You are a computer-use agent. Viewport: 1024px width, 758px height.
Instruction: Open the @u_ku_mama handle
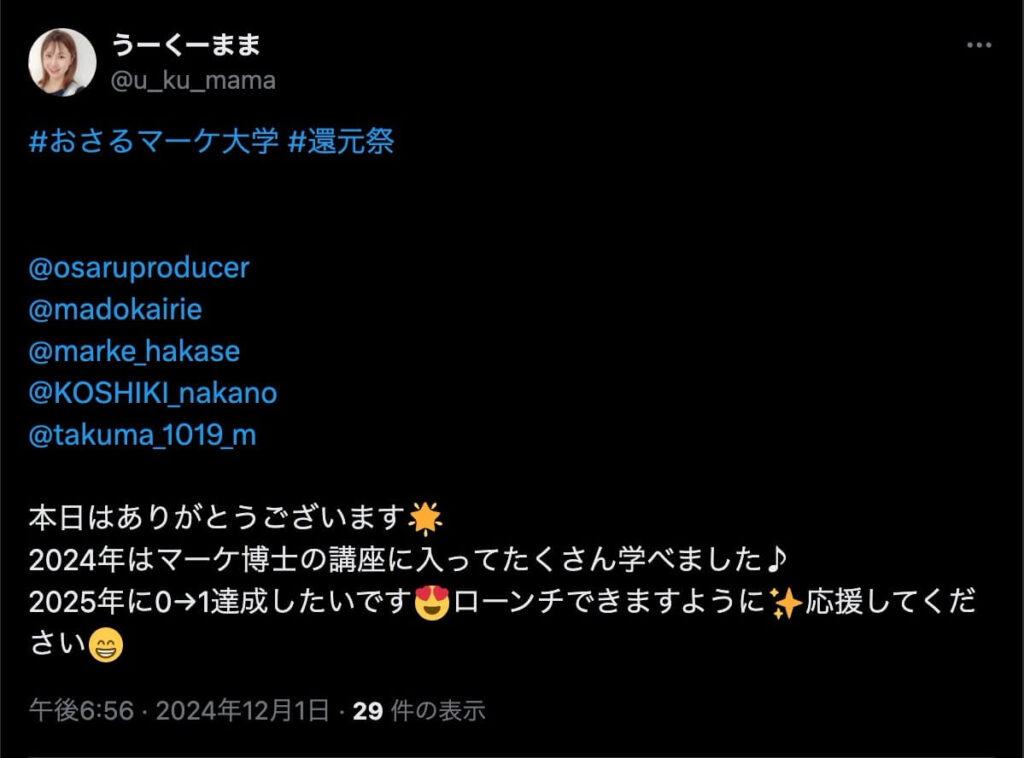[193, 81]
